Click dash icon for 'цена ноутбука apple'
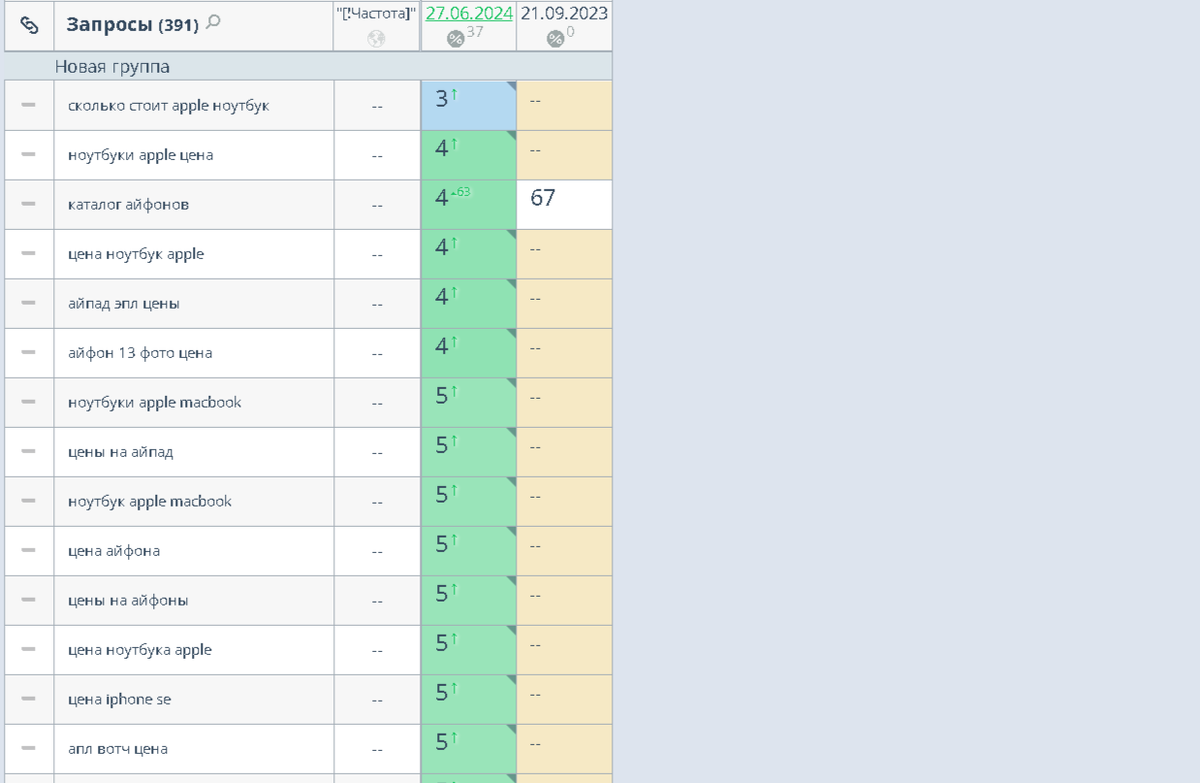1200x783 pixels. click(29, 650)
